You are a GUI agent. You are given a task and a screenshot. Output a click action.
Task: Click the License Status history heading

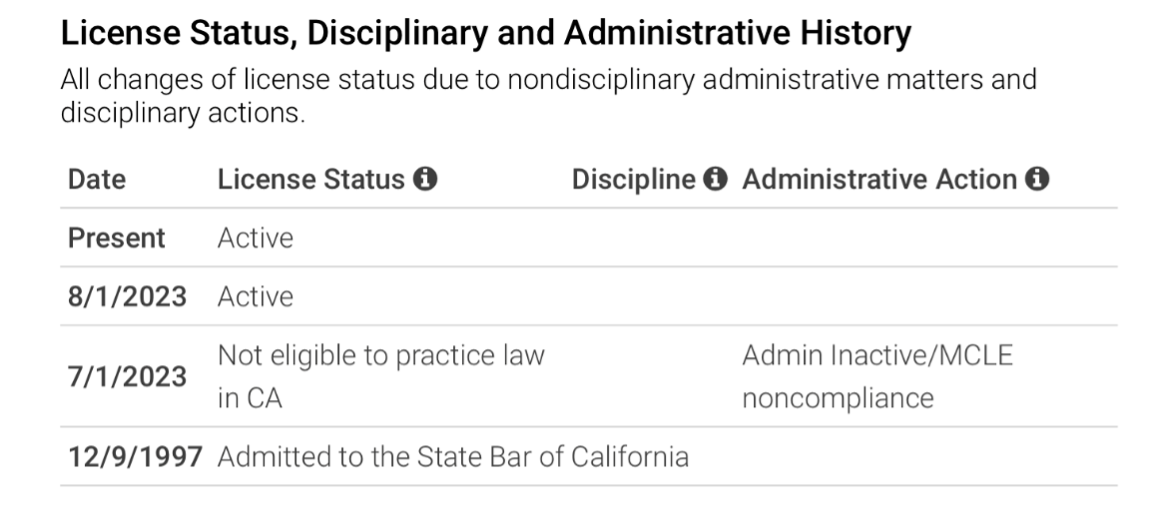[486, 36]
